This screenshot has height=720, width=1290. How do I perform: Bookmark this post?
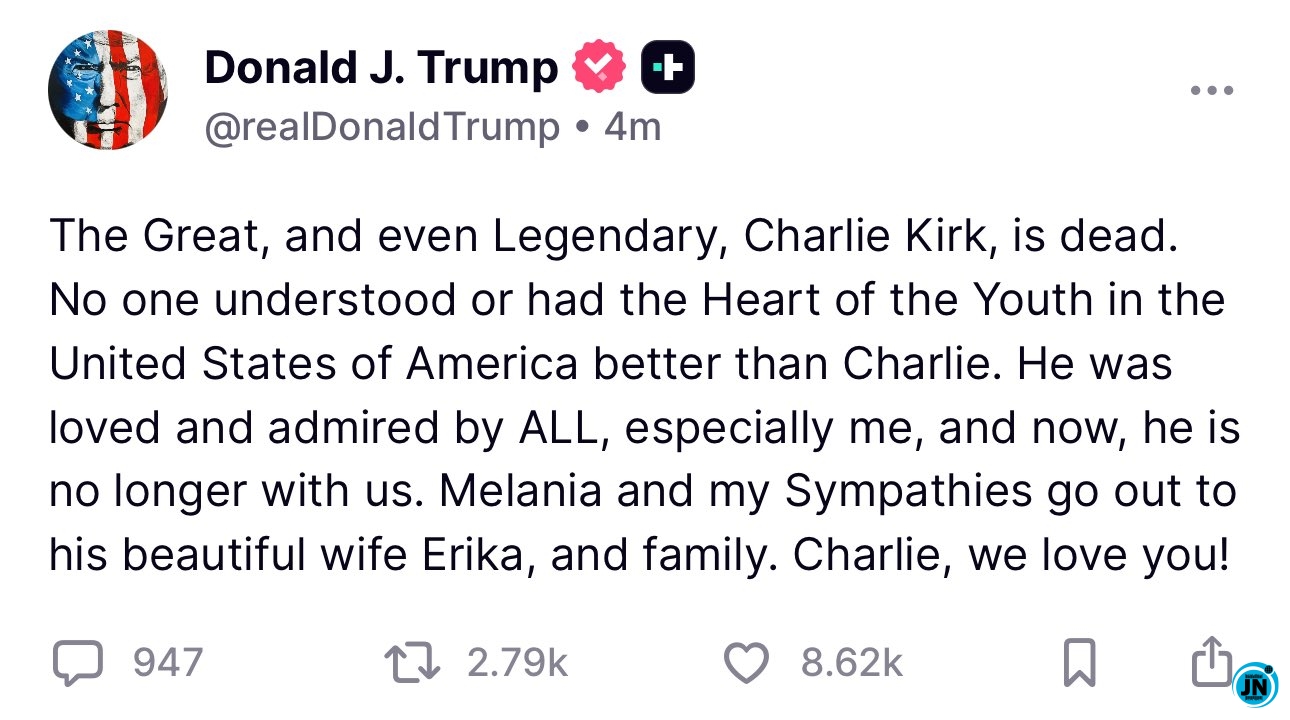click(1078, 663)
